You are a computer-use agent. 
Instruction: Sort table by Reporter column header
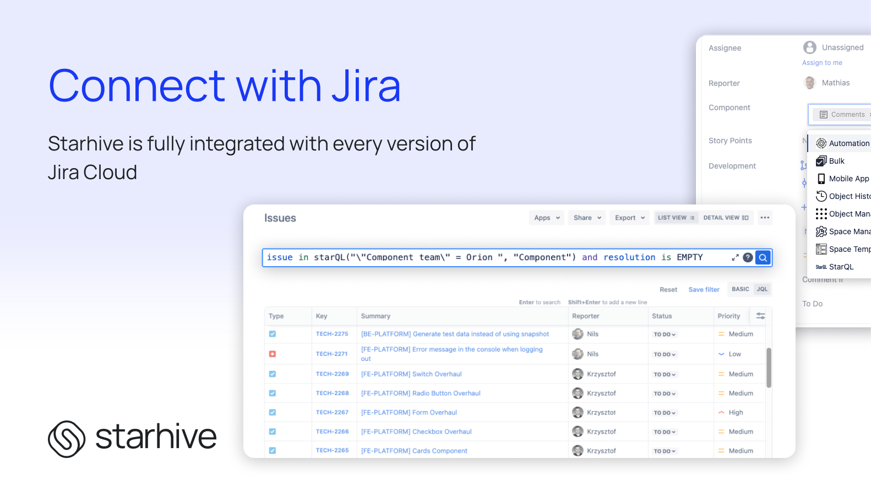click(x=585, y=316)
